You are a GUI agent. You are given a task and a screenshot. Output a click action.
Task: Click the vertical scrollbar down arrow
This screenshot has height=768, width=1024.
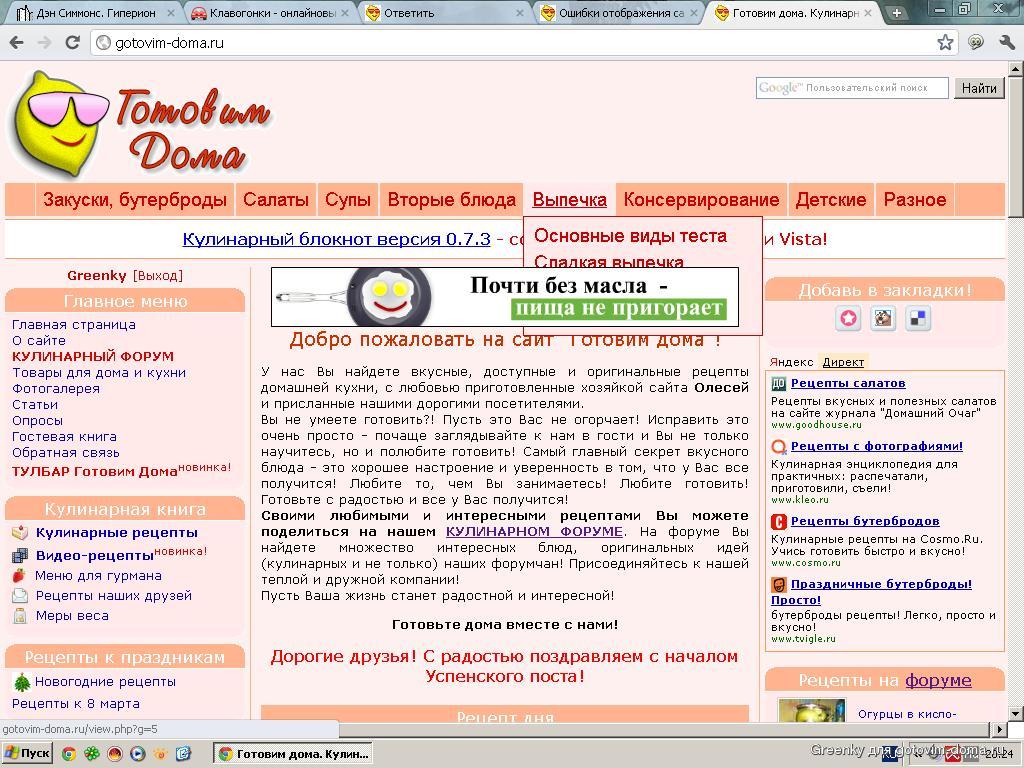(x=1016, y=714)
